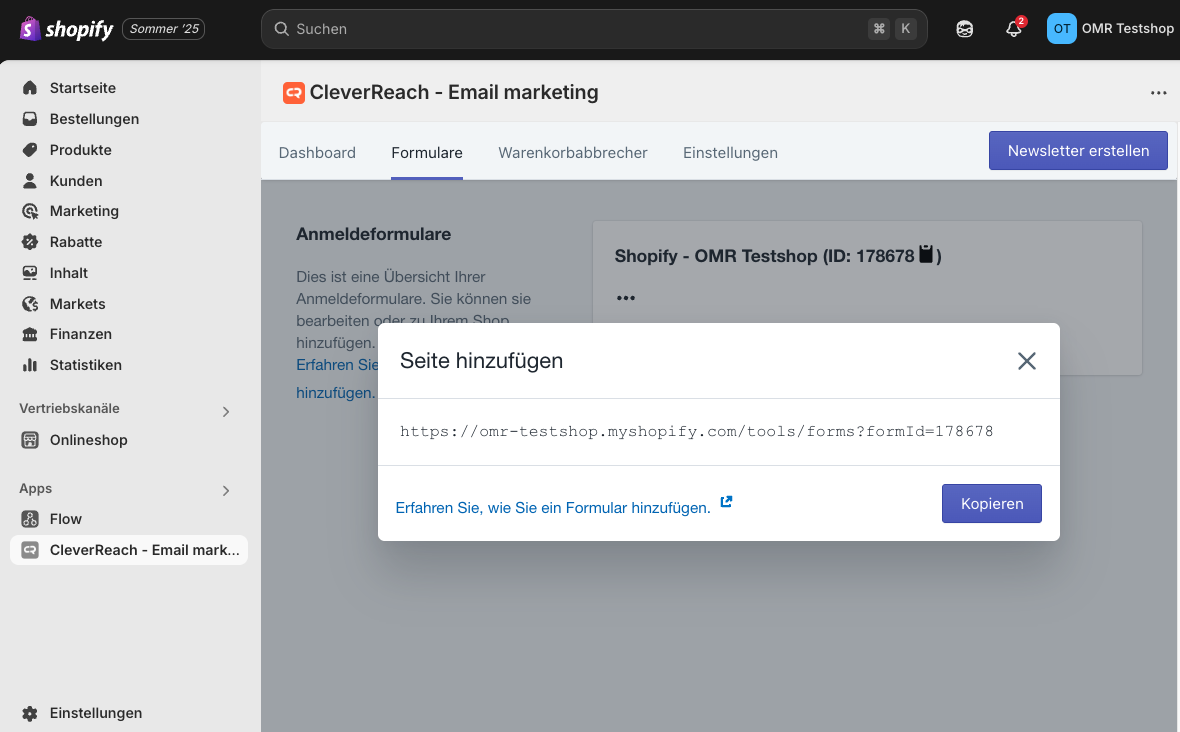Select CleverReach - Email marketing app entry

pos(128,550)
